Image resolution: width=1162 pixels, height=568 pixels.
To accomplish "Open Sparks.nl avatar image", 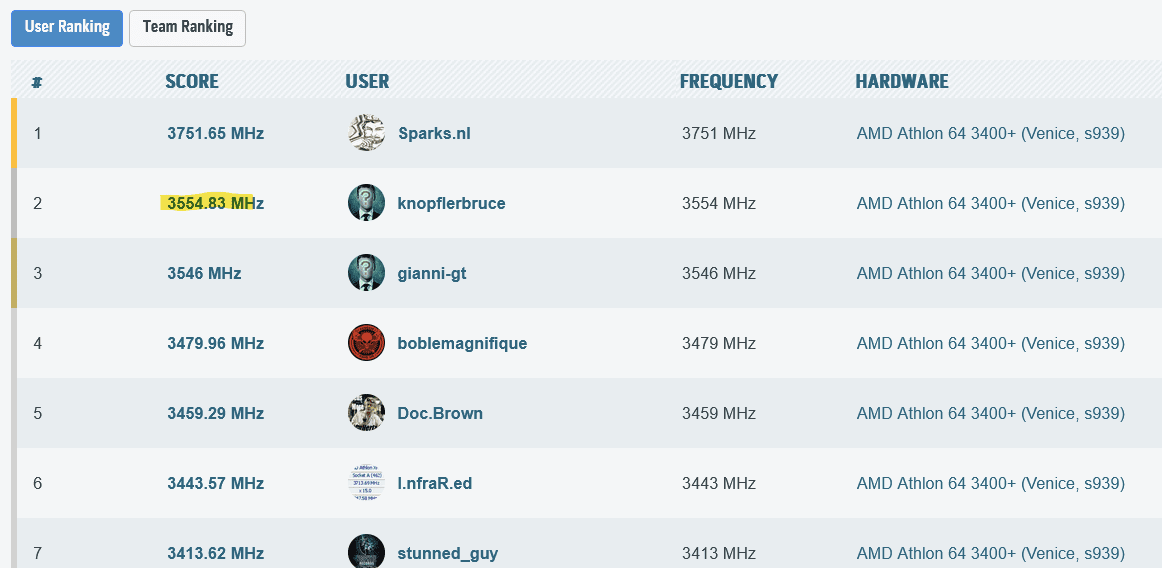I will click(x=366, y=133).
